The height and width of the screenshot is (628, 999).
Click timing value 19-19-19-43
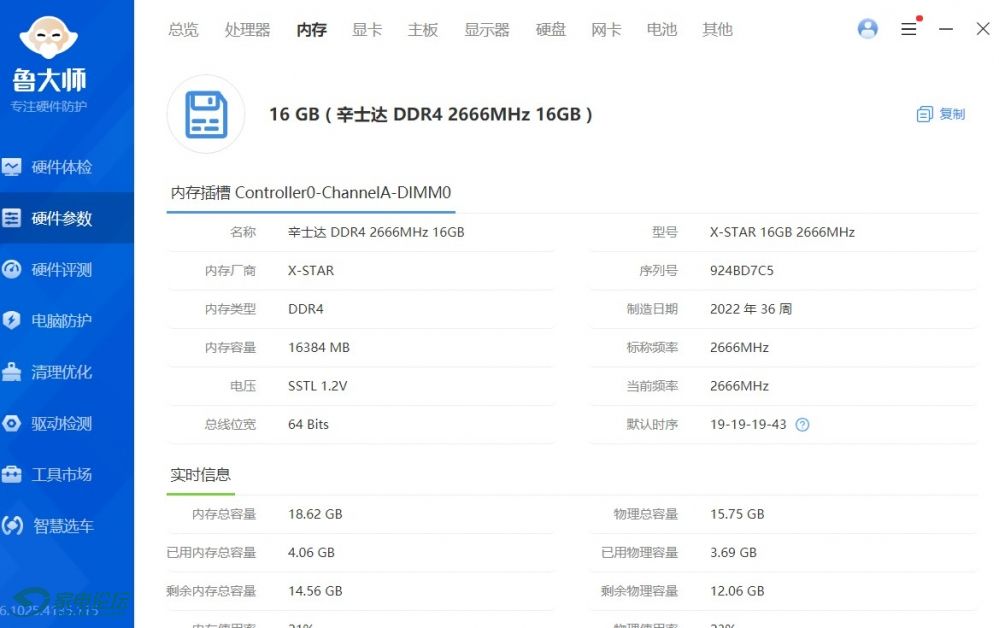point(748,424)
